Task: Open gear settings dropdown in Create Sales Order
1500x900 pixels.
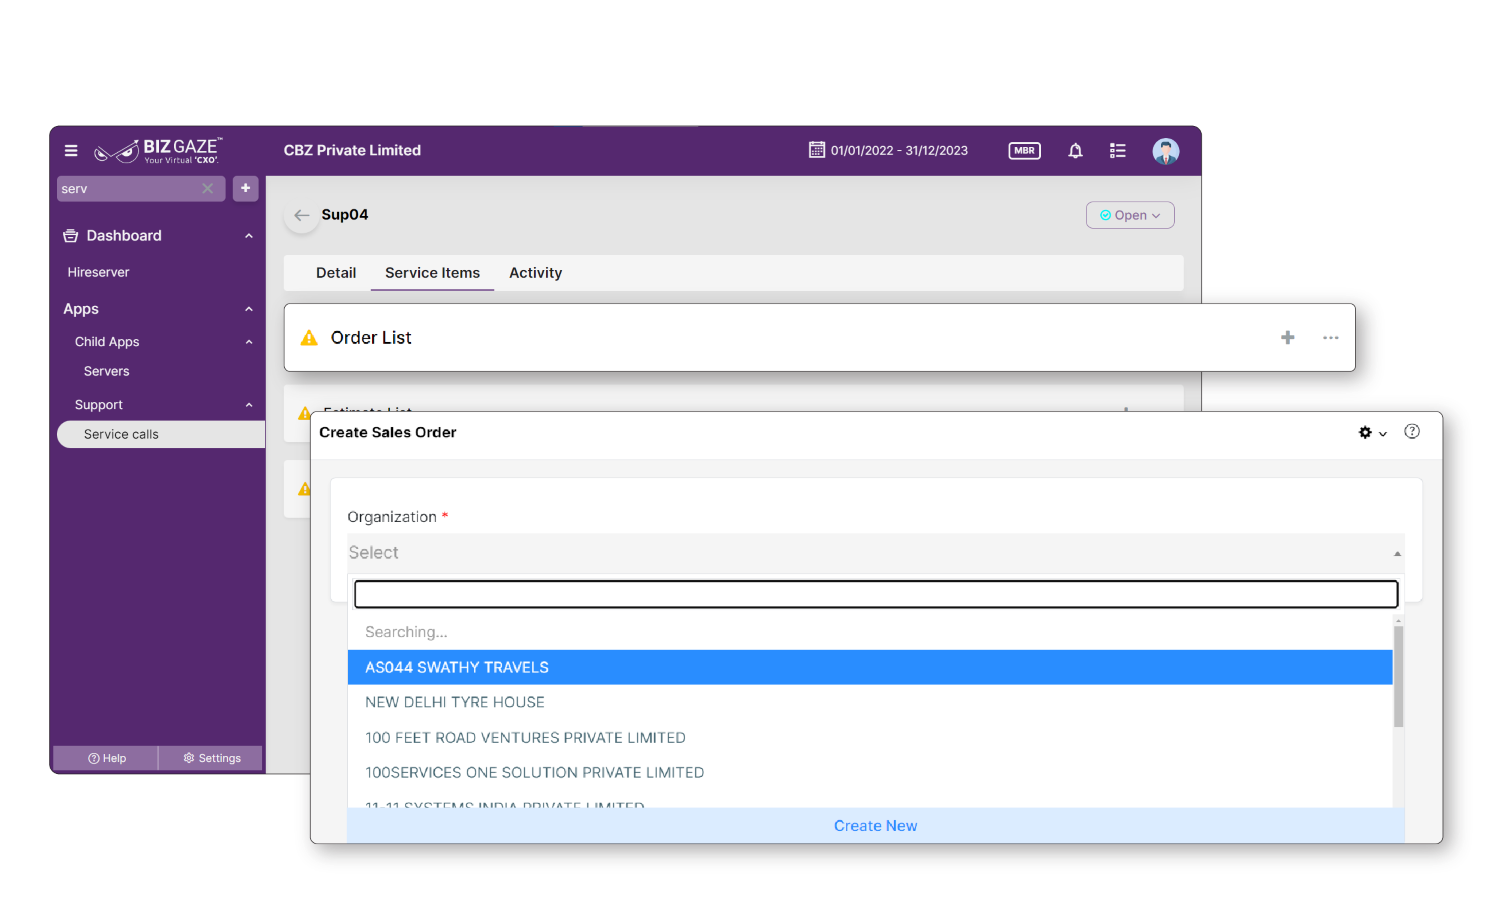Action: tap(1371, 433)
